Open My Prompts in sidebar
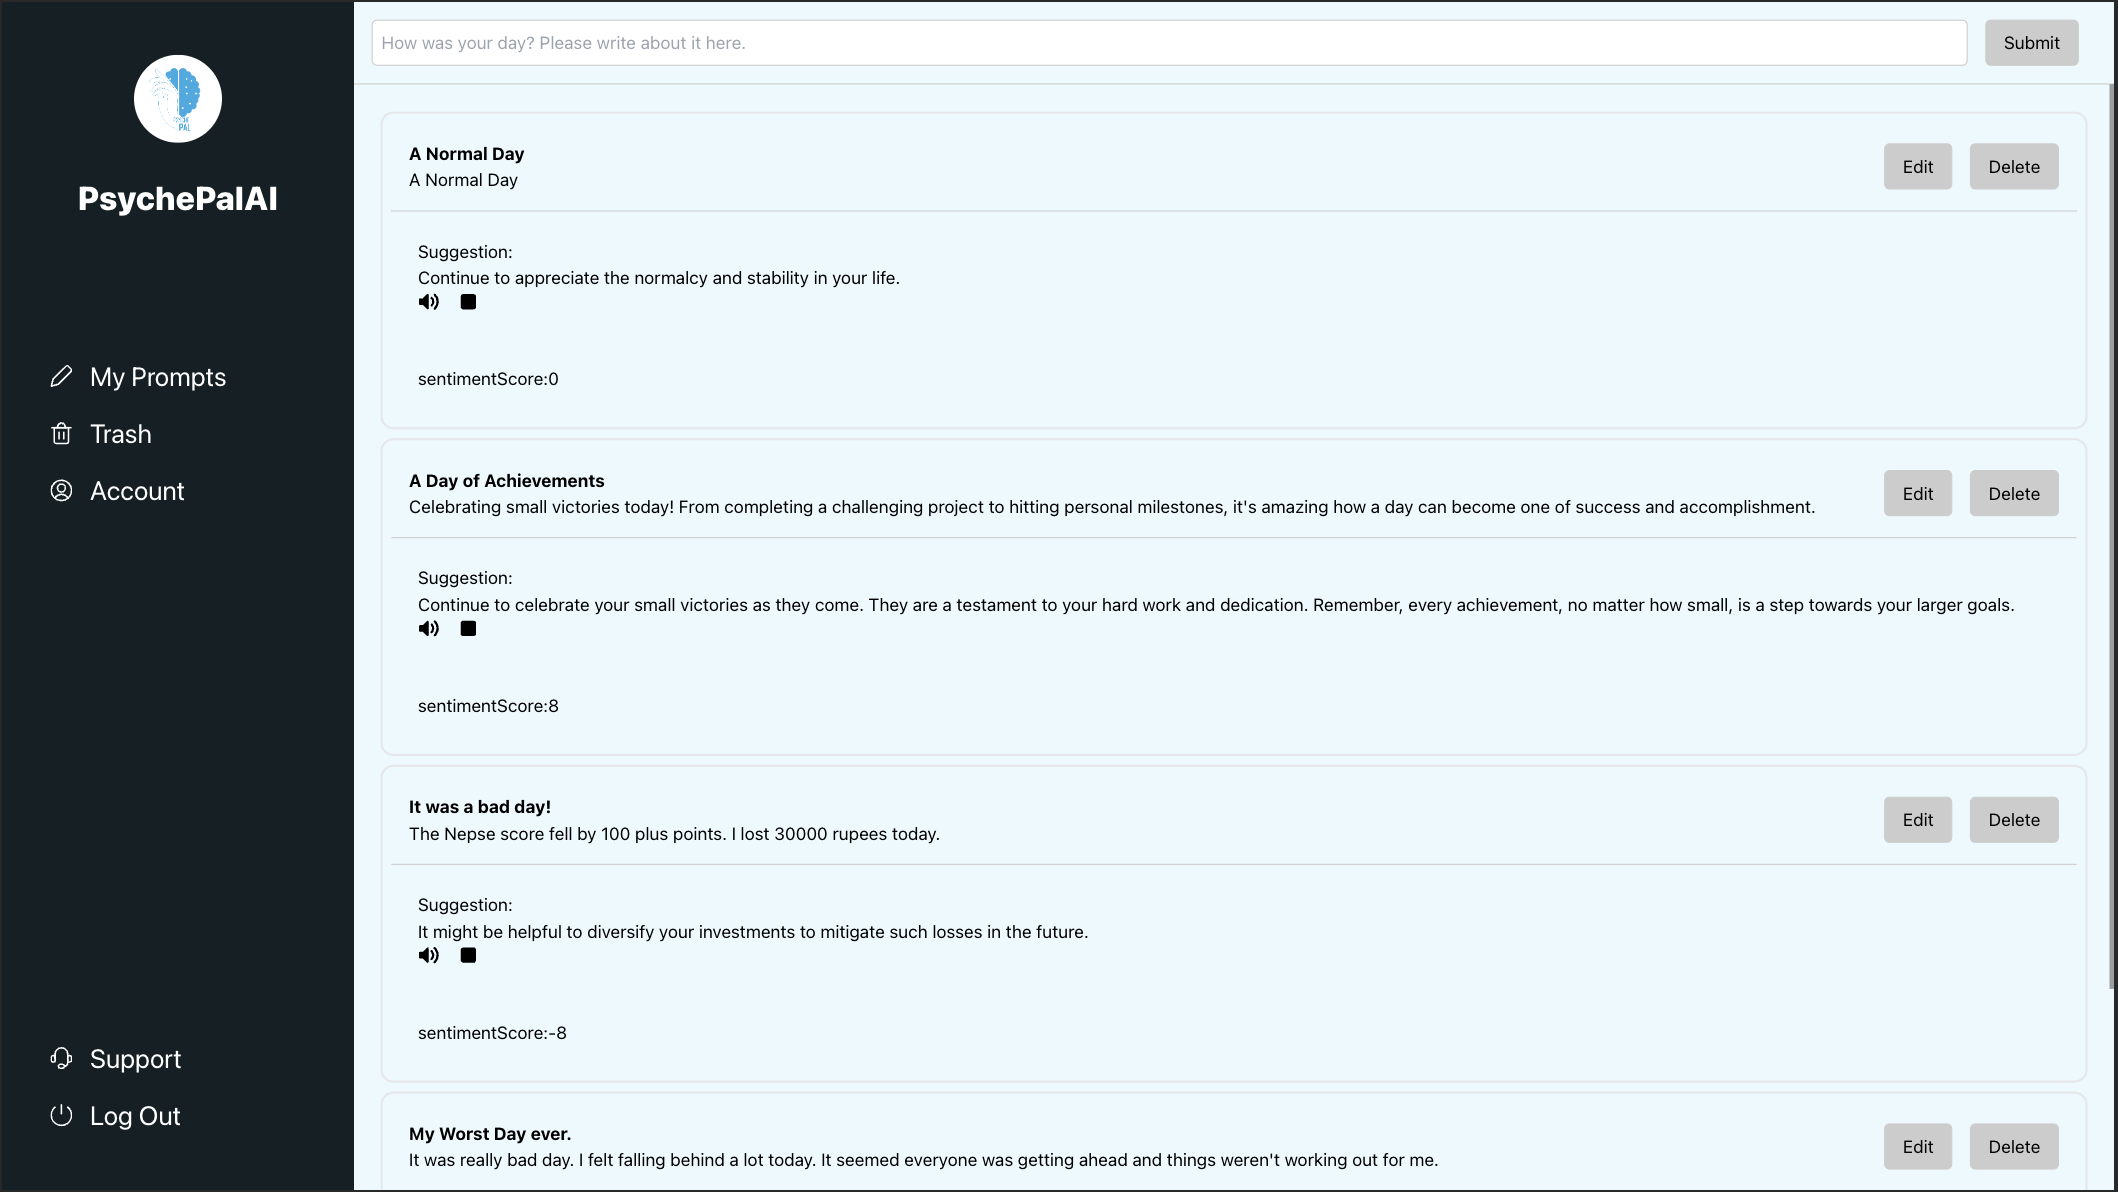The image size is (2118, 1192). [158, 377]
